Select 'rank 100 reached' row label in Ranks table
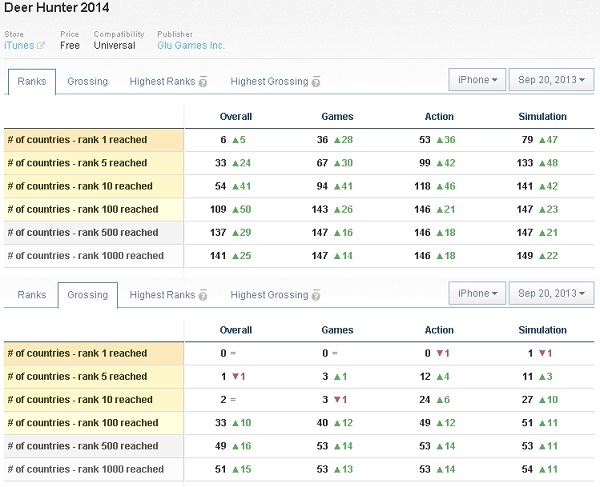Viewport: 600px width, 487px height. [x=94, y=209]
